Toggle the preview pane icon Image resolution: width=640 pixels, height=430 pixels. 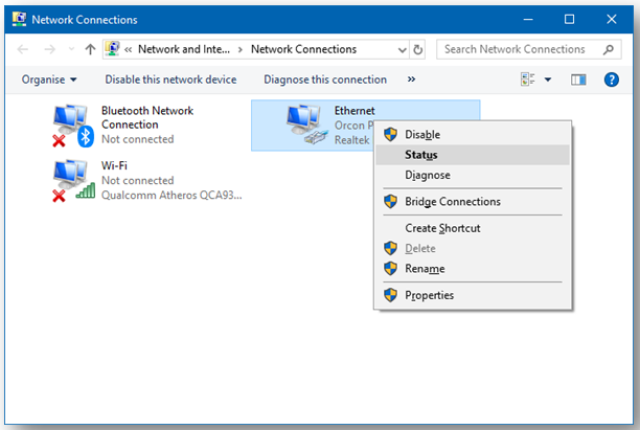coord(578,80)
